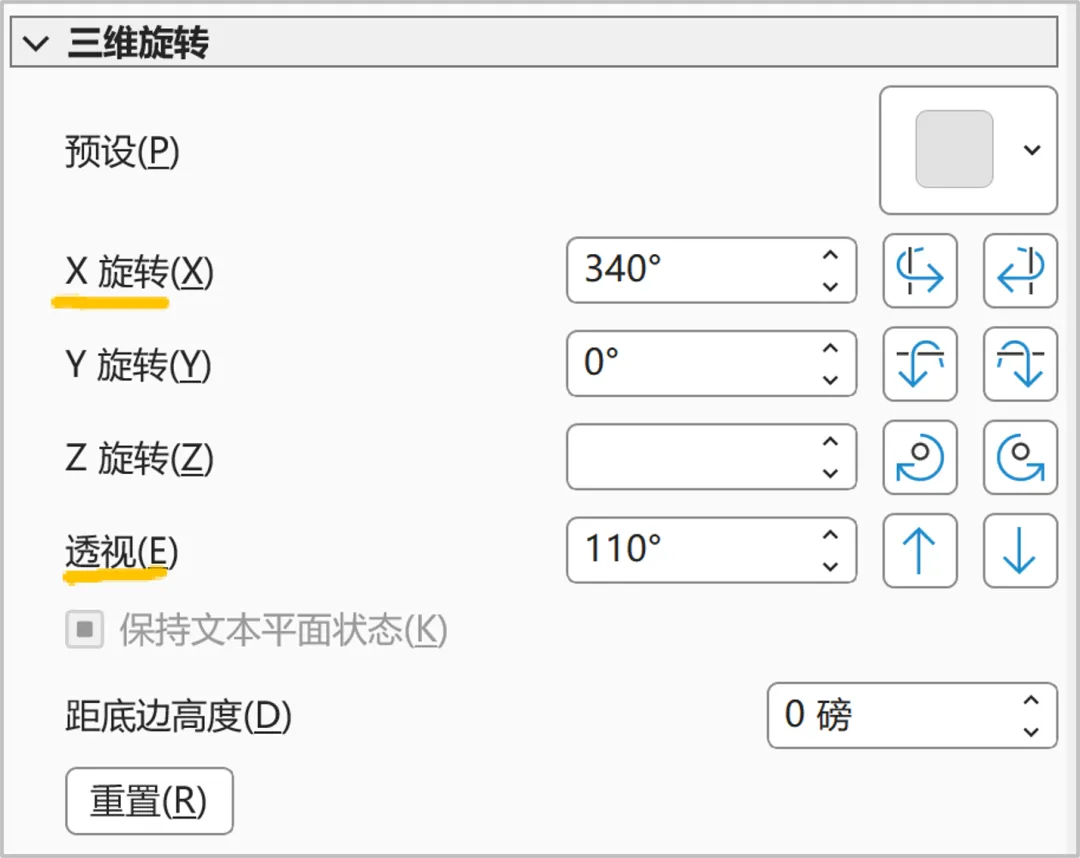Click the X 旋转 field showing 340°
The width and height of the screenshot is (1080, 858).
712,271
